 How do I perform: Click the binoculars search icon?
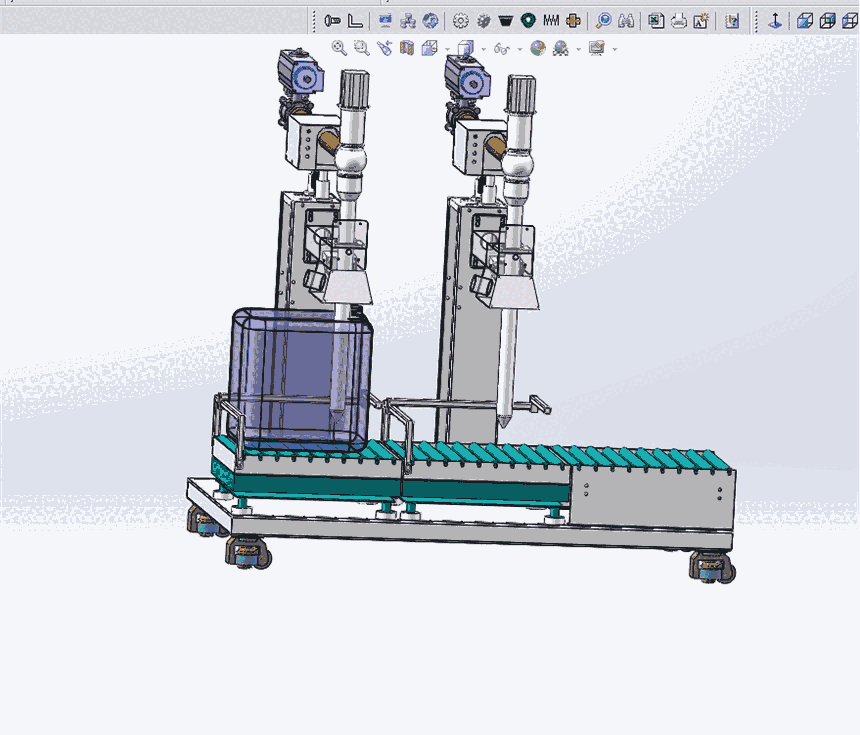[627, 20]
